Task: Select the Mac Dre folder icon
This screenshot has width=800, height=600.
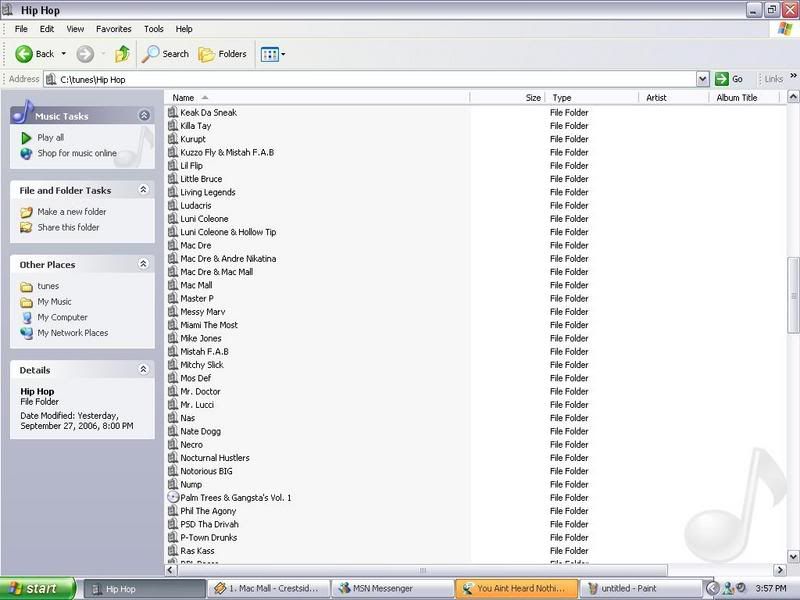Action: 173,245
